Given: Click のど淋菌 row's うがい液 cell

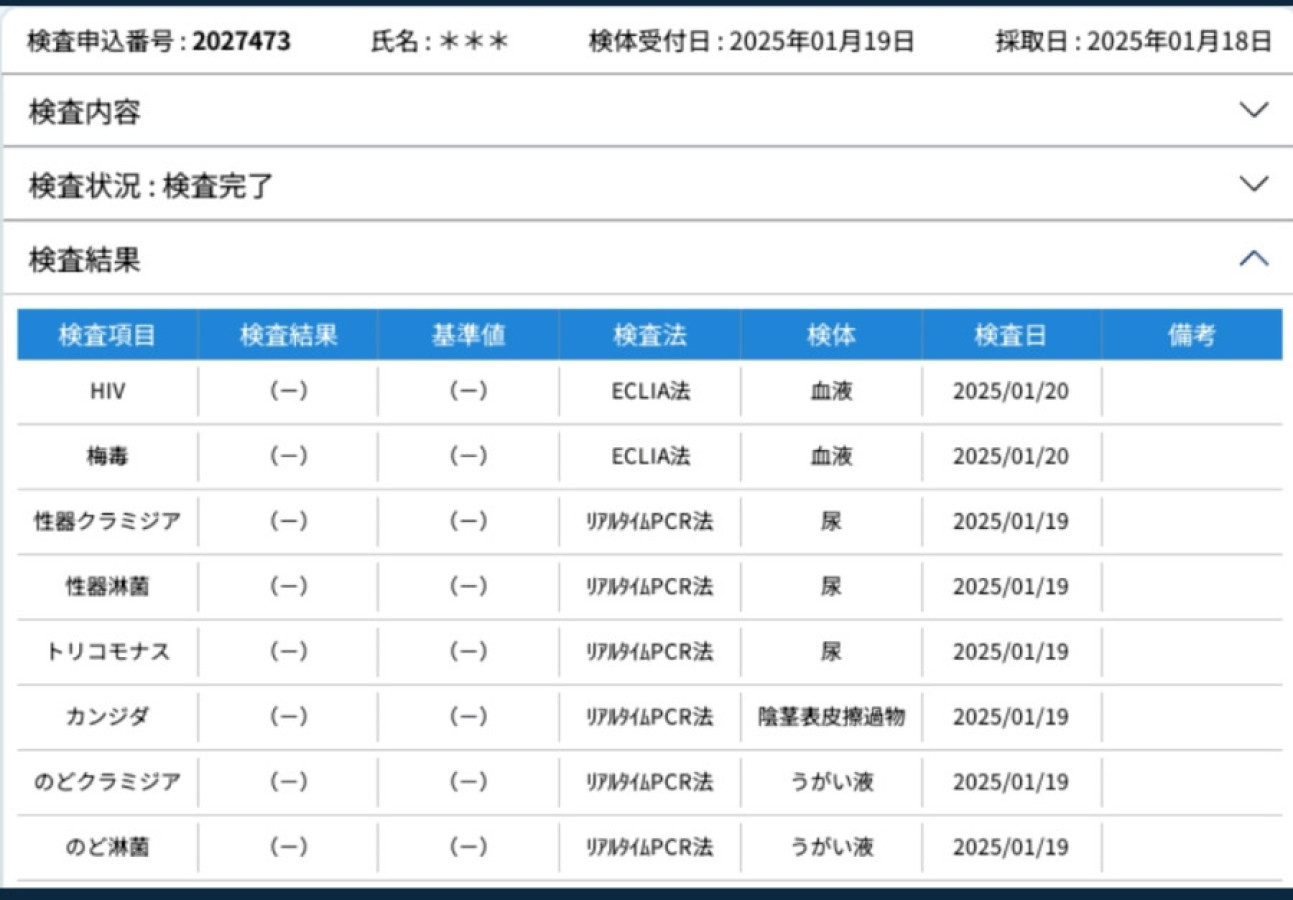Looking at the screenshot, I should click(x=831, y=847).
